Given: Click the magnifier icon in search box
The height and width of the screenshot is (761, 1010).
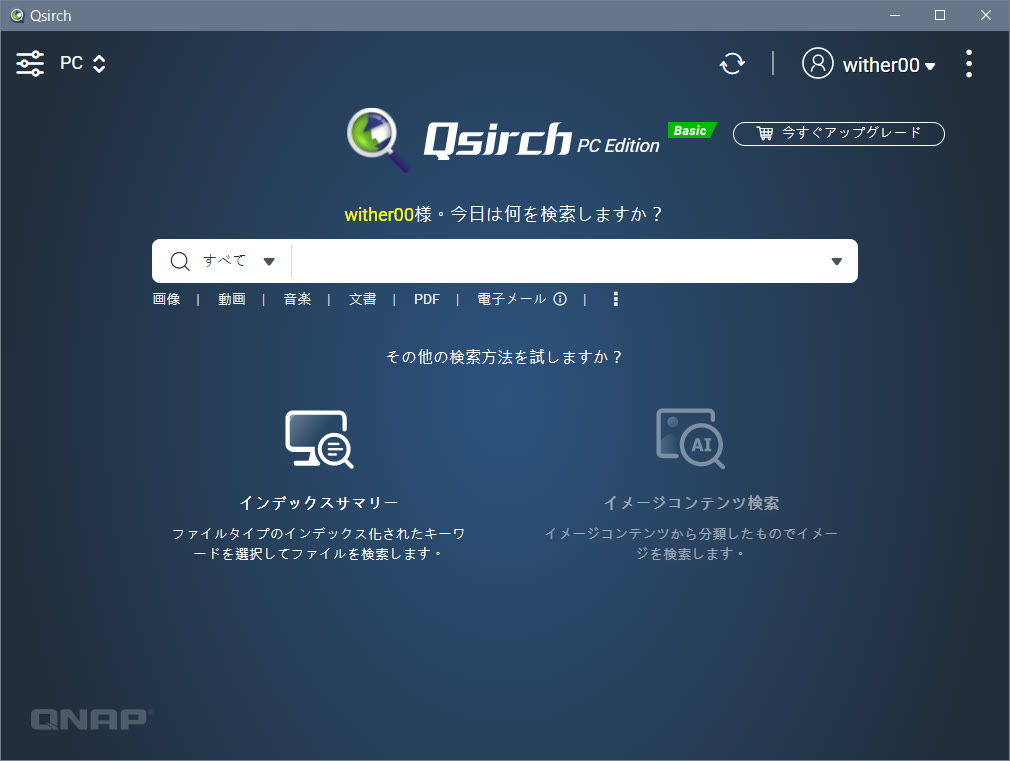Looking at the screenshot, I should 180,261.
